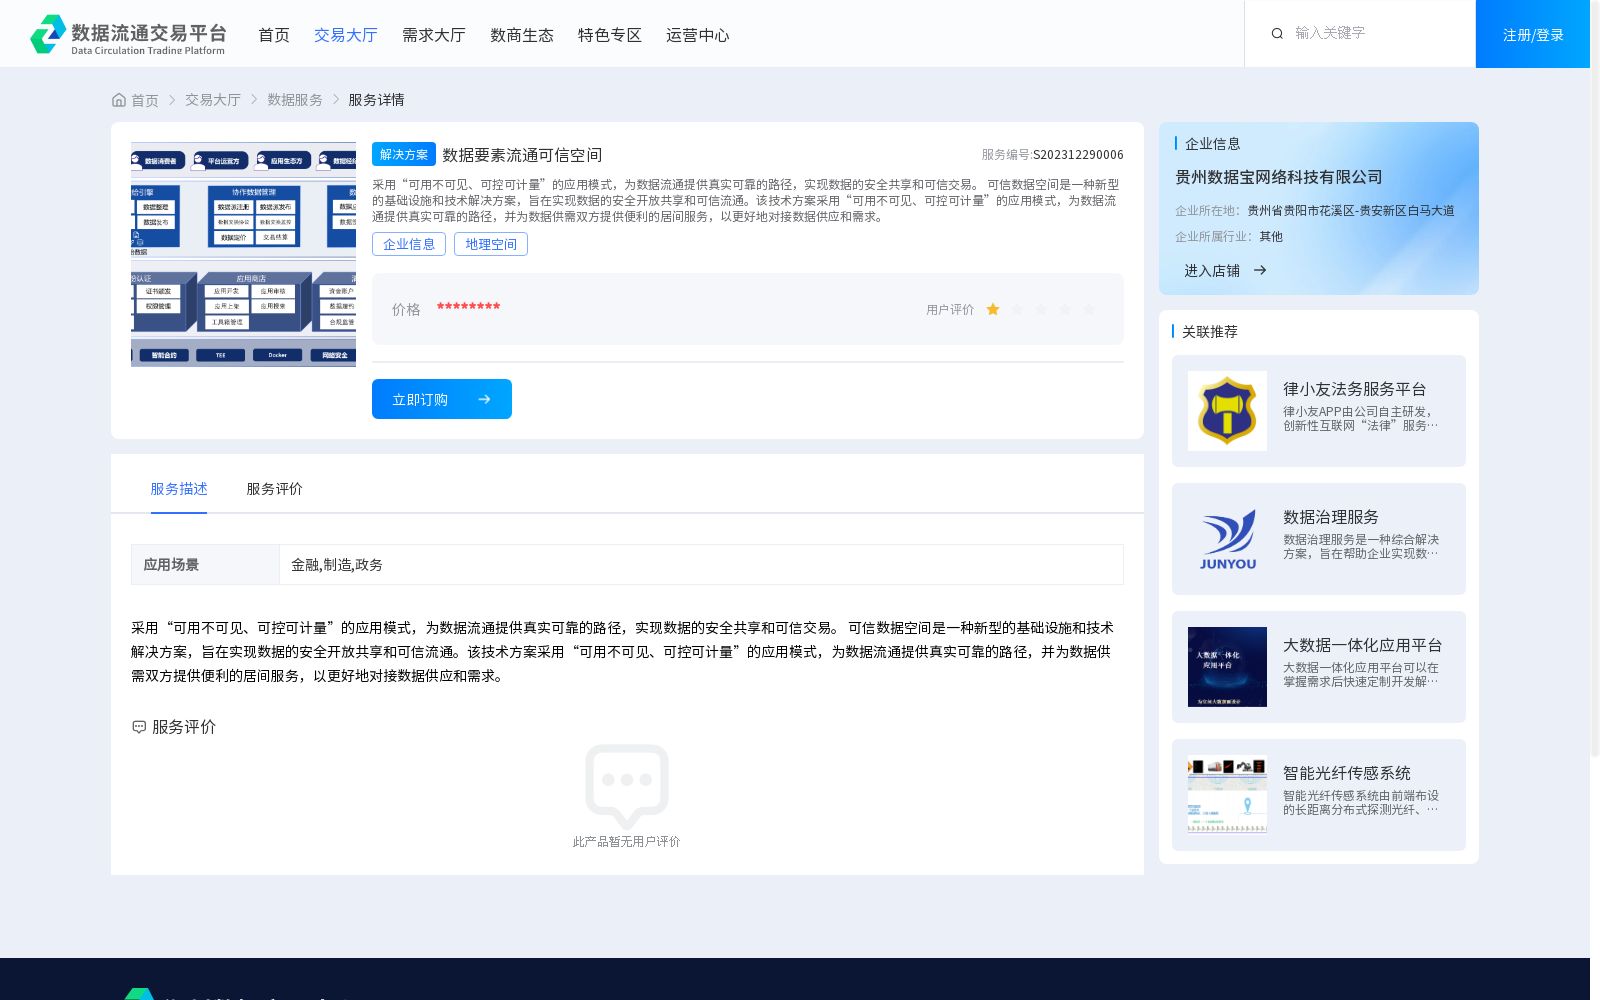The image size is (1600, 1000).
Task: Click the masked price asterisks
Action: pos(468,307)
